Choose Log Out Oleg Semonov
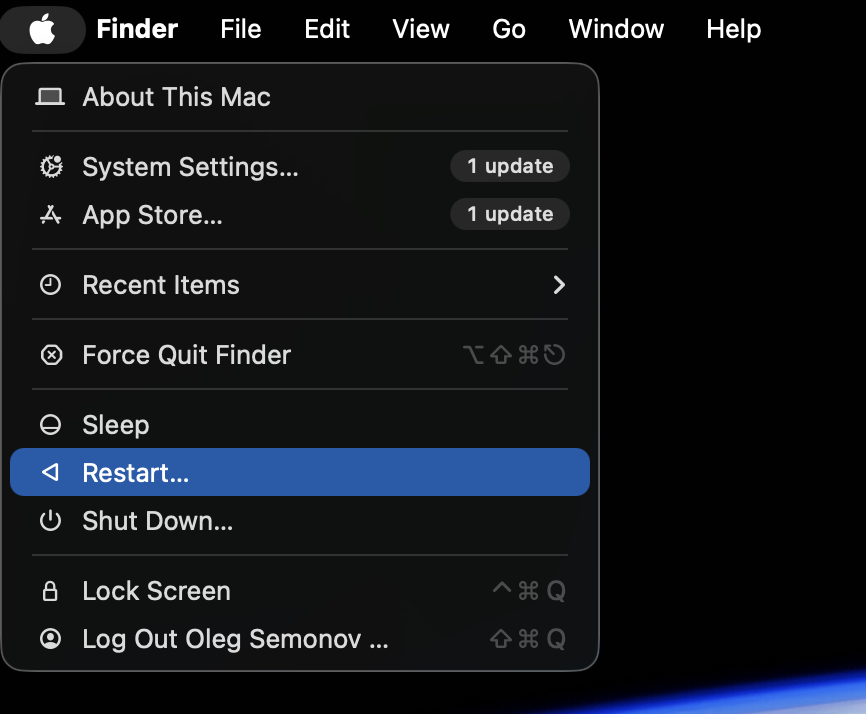866x714 pixels. click(235, 639)
